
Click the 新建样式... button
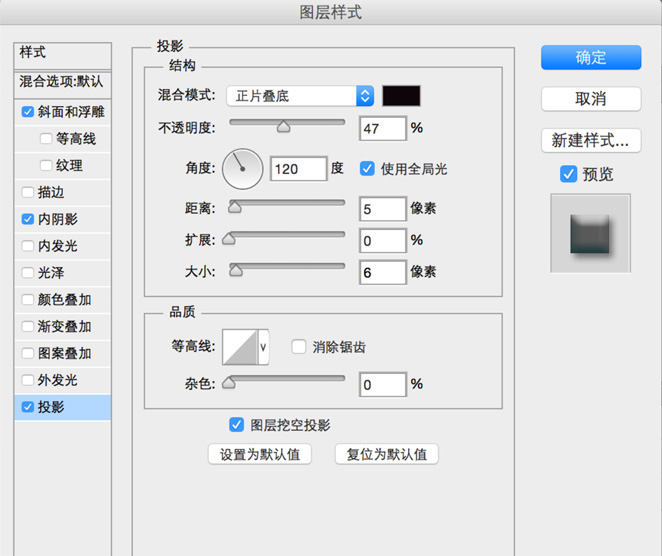tap(590, 139)
